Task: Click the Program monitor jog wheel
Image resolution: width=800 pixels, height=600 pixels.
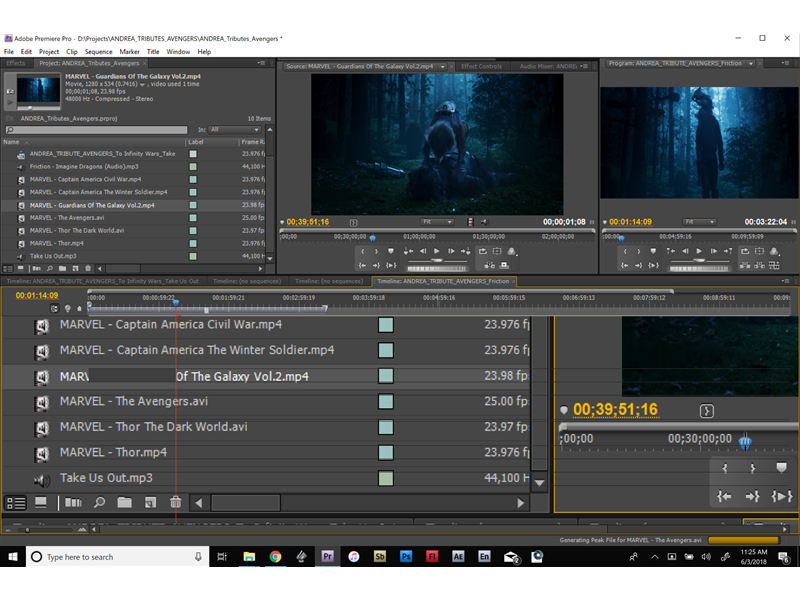Action: click(699, 268)
